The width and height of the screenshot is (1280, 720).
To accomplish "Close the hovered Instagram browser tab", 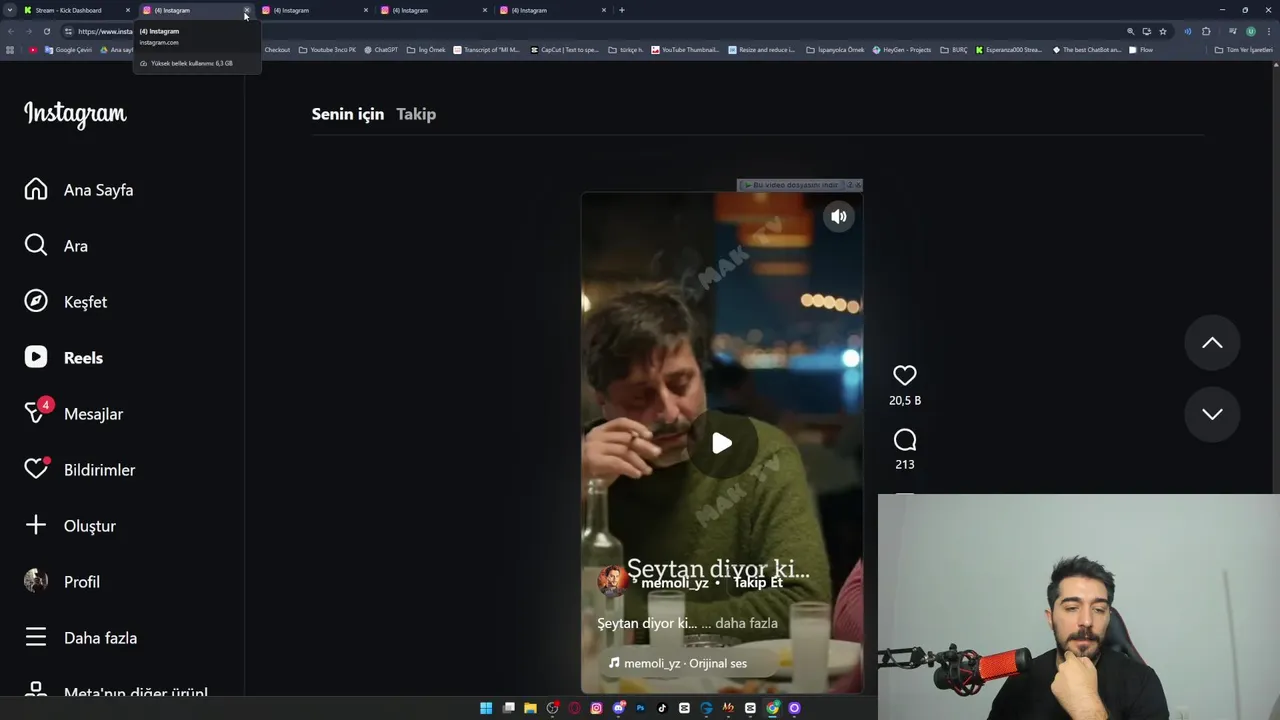I will 247,10.
